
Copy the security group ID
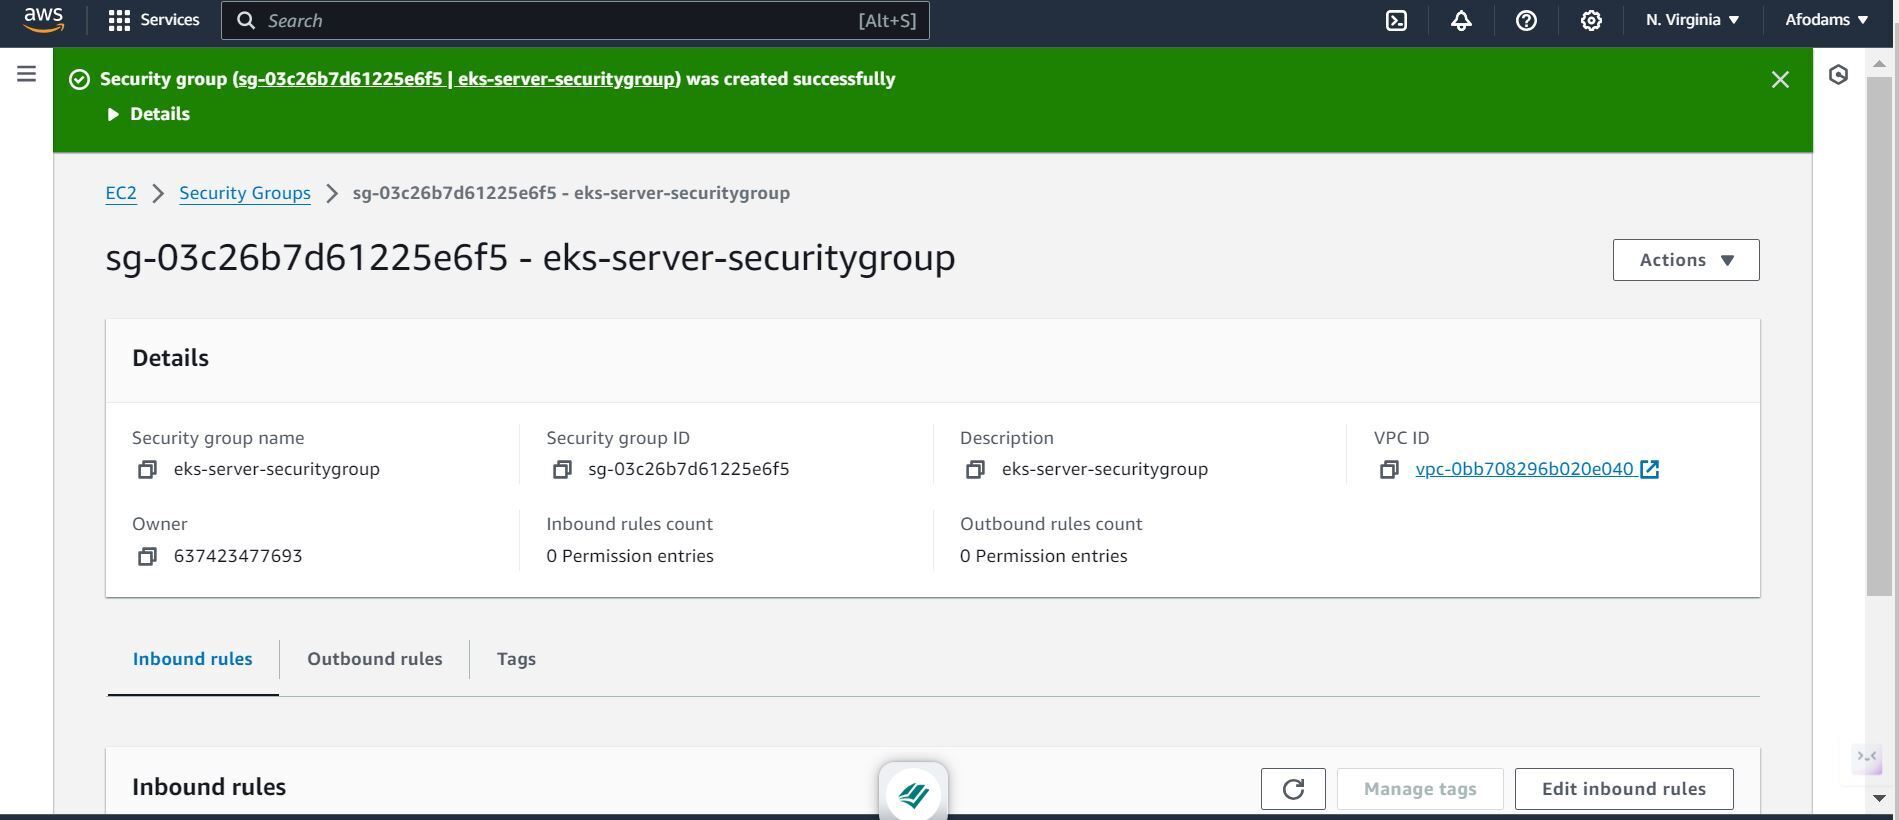pyautogui.click(x=562, y=469)
